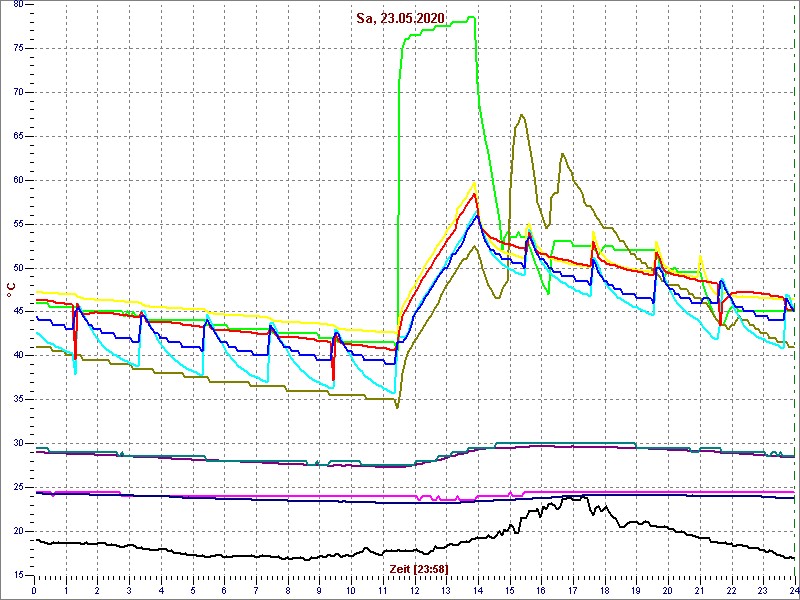
Task: Select the y-axis value 55
Action: pyautogui.click(x=17, y=224)
